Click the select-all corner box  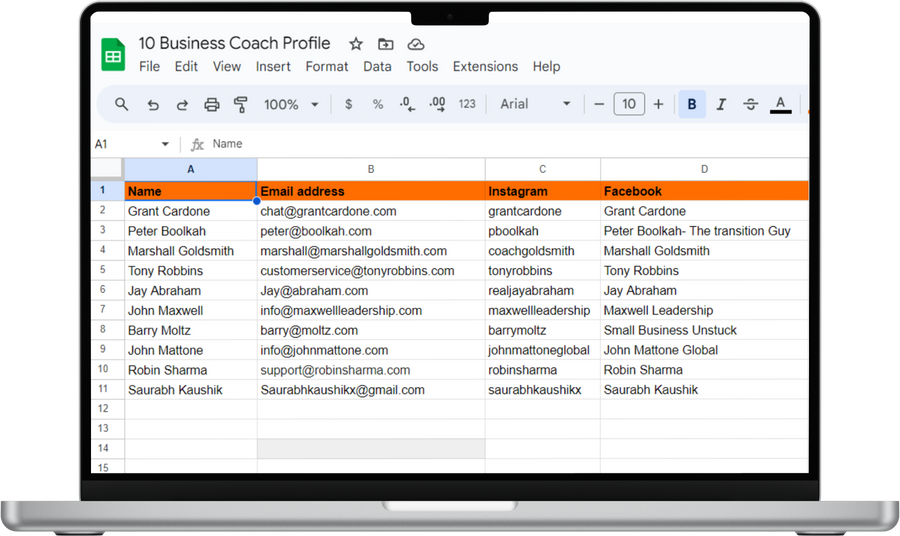[107, 169]
